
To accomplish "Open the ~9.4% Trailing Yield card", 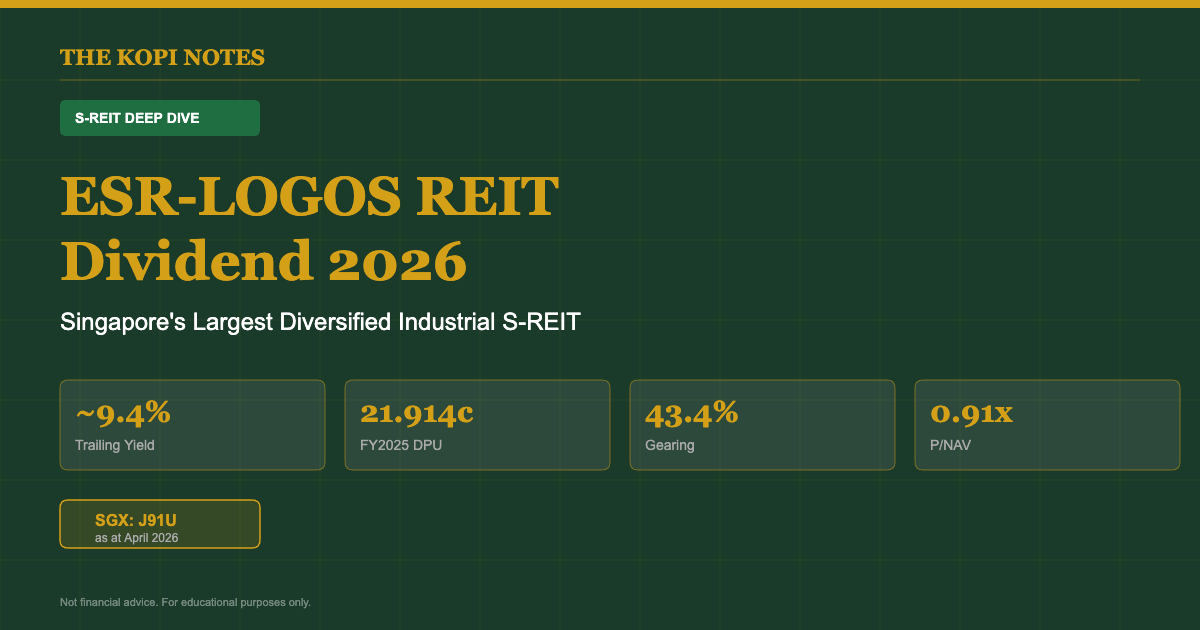I will 192,425.
